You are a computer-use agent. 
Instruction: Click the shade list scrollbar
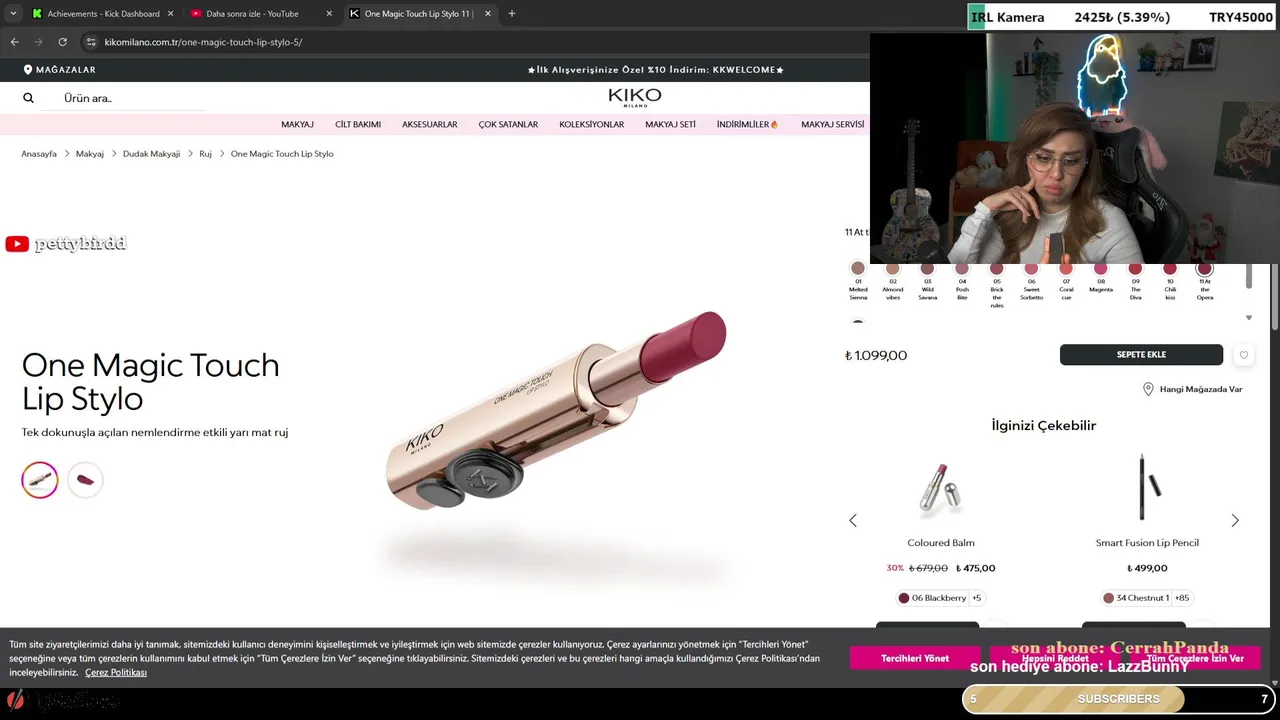(x=1248, y=276)
